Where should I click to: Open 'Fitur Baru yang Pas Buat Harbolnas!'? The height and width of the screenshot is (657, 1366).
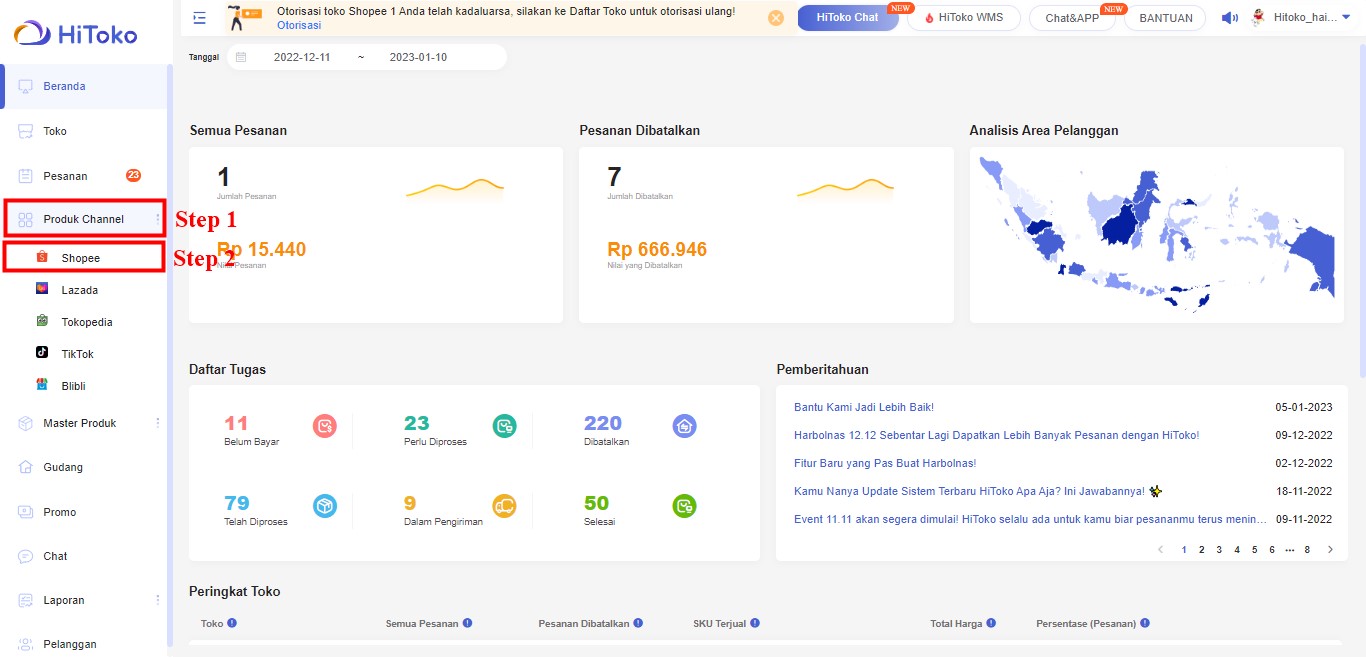point(885,463)
